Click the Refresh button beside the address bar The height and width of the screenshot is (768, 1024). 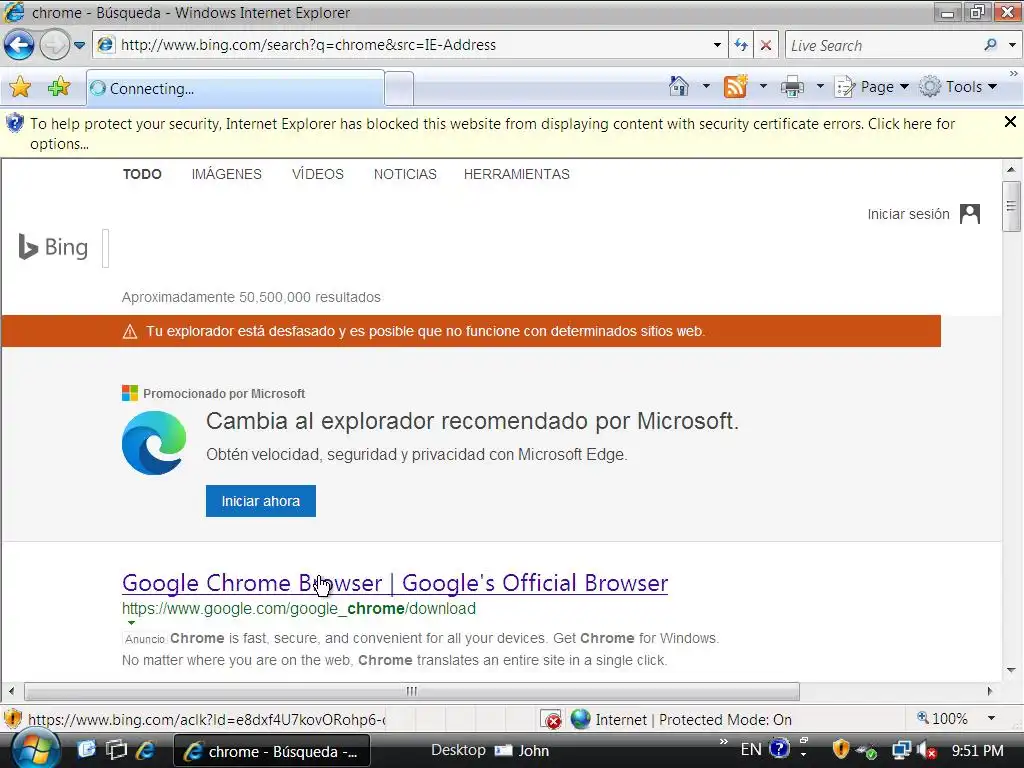click(x=741, y=45)
